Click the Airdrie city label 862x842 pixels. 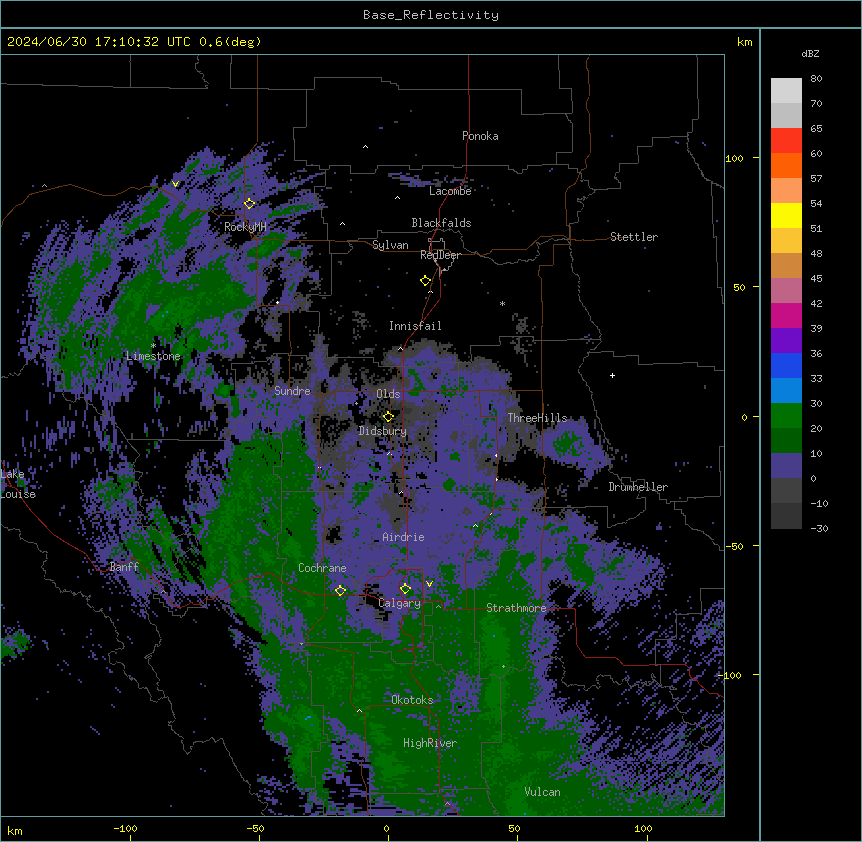(403, 537)
